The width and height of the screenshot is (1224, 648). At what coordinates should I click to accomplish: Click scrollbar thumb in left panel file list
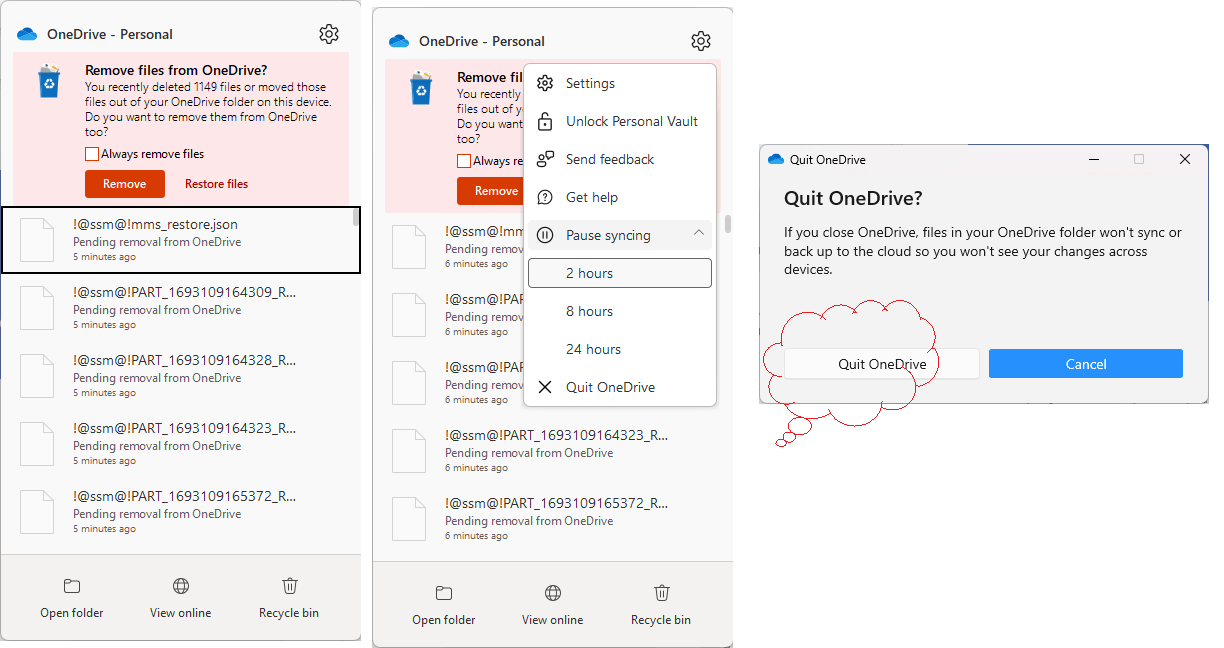coord(356,217)
